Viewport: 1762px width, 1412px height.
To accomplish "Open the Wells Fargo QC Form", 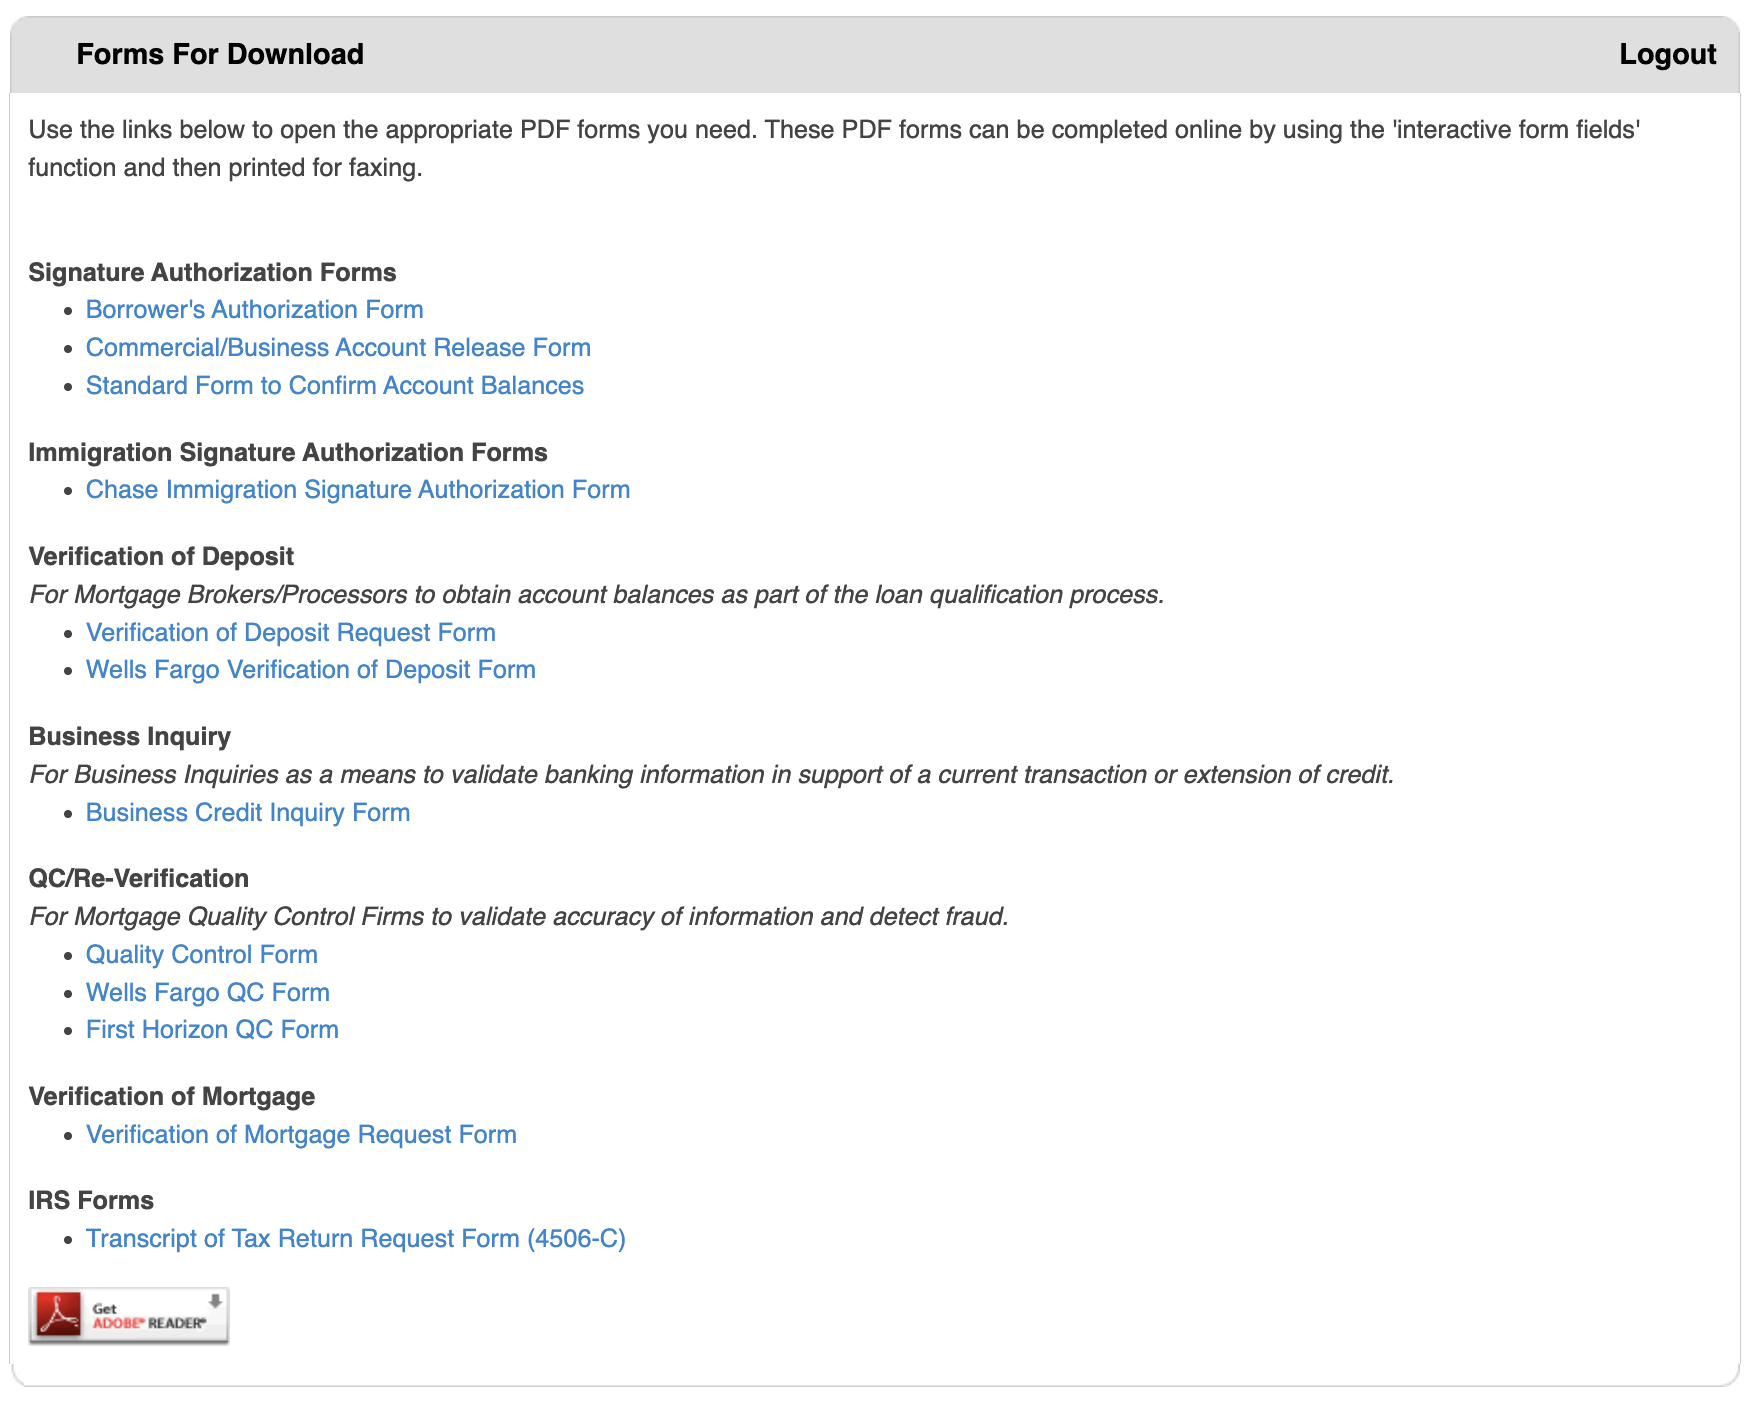I will coord(208,992).
